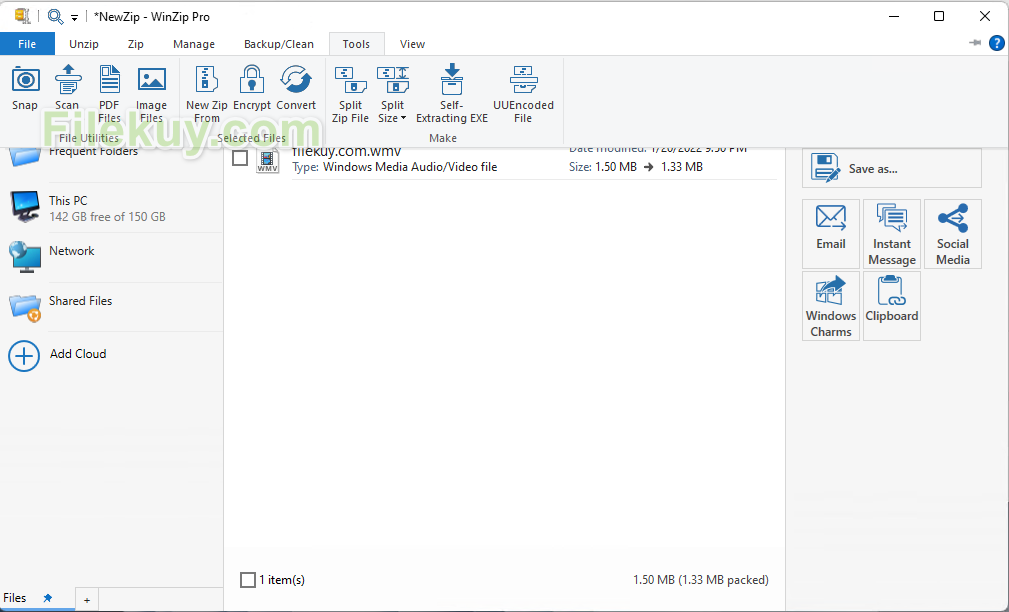Open the quick access toolbar dropdown arrow

click(75, 18)
